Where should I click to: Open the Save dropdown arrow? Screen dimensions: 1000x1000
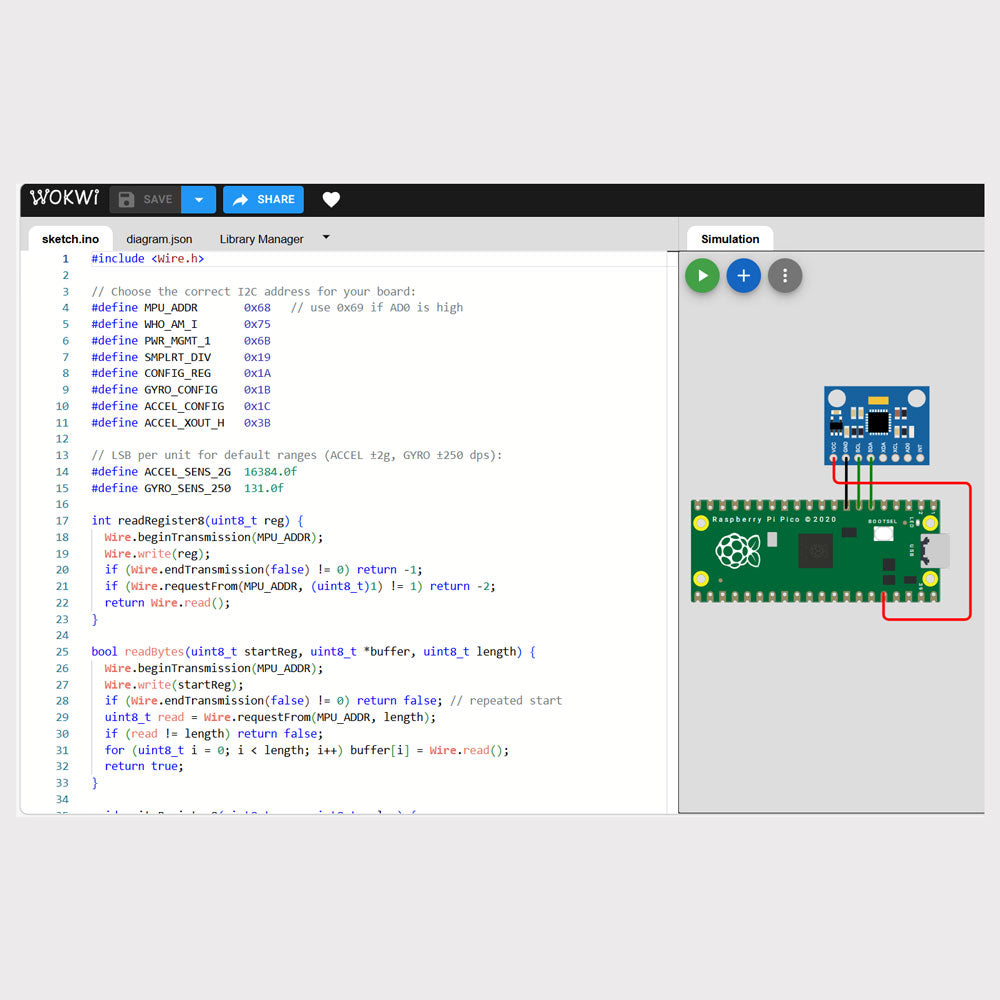pyautogui.click(x=198, y=199)
